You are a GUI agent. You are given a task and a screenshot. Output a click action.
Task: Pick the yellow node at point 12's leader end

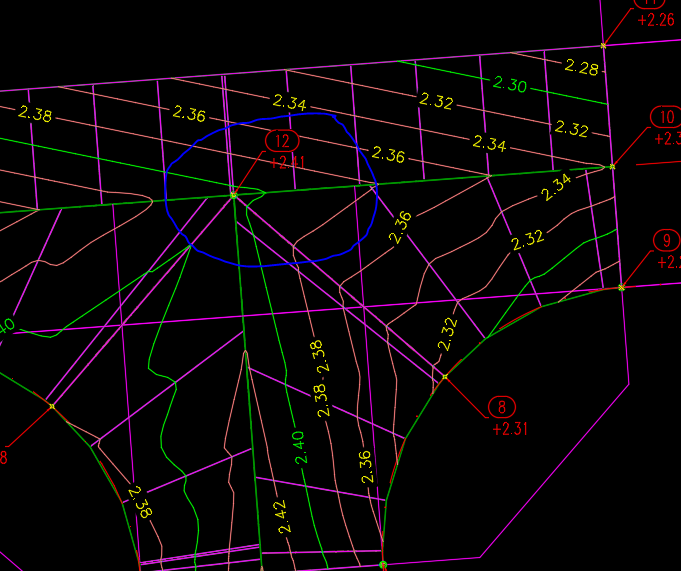pyautogui.click(x=234, y=195)
